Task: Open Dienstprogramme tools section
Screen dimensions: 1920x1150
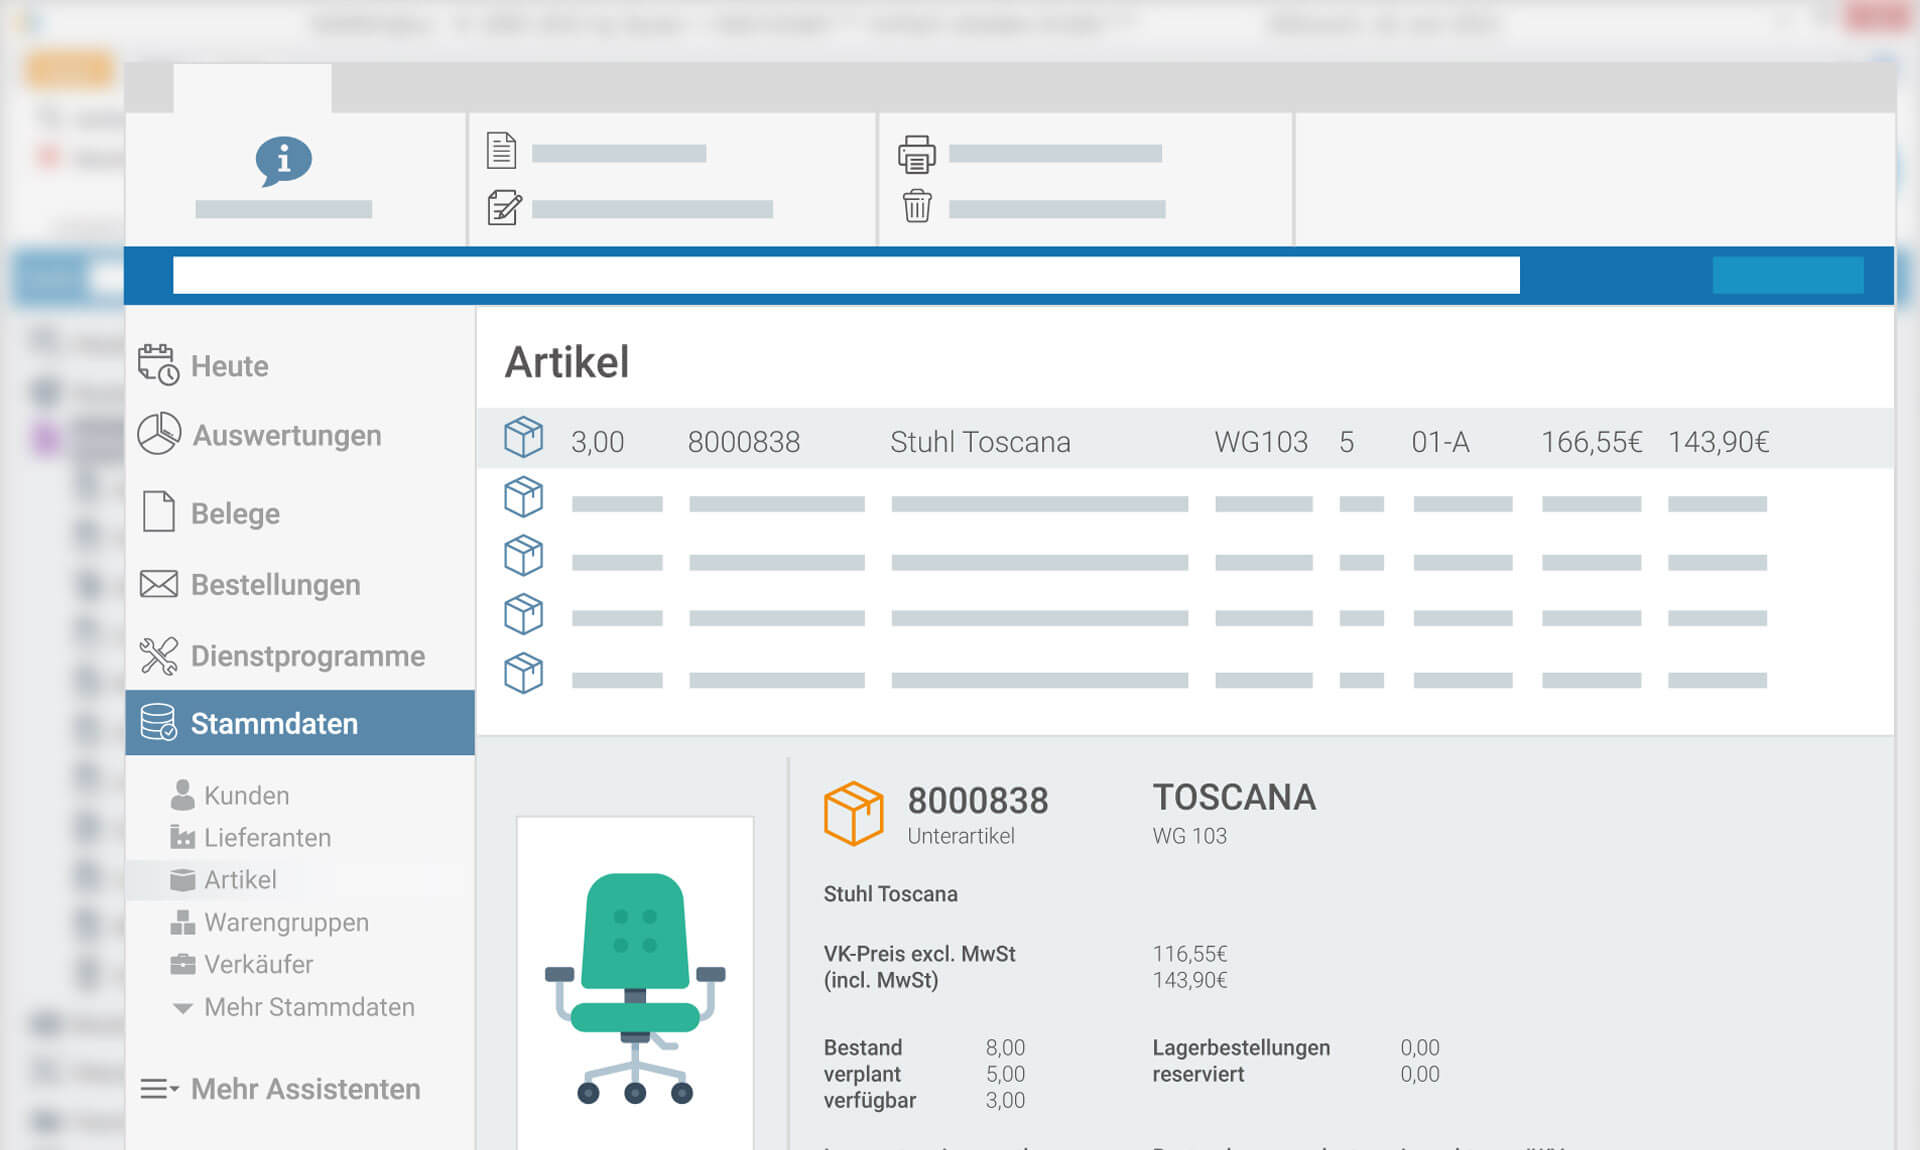Action: 306,656
